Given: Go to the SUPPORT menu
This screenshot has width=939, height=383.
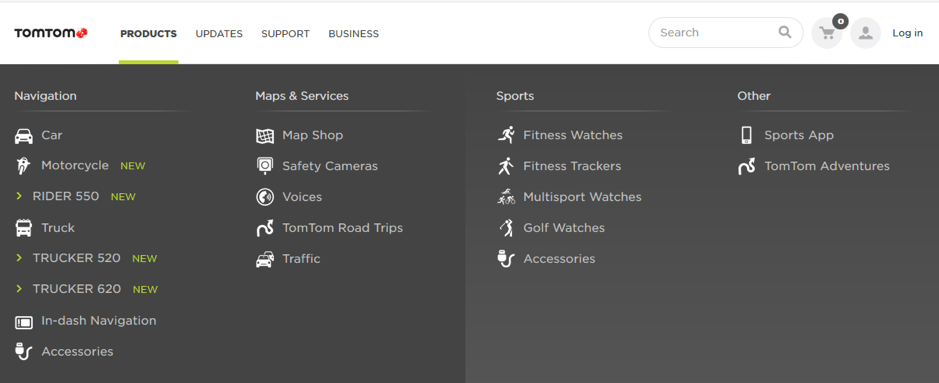Looking at the screenshot, I should 285,34.
